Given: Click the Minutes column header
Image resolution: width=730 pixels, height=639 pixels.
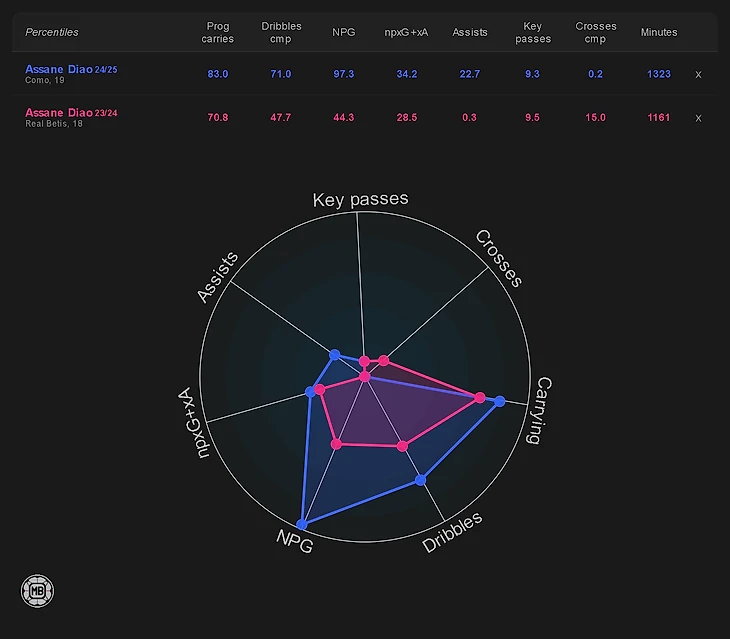Looking at the screenshot, I should pos(659,33).
